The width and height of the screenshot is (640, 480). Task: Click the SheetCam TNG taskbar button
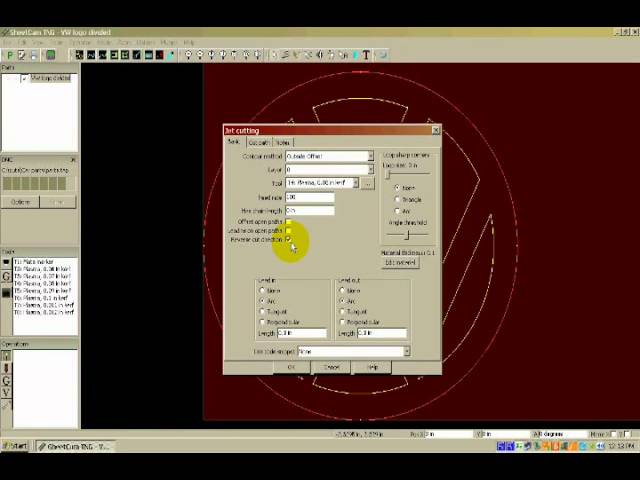[x=75, y=447]
